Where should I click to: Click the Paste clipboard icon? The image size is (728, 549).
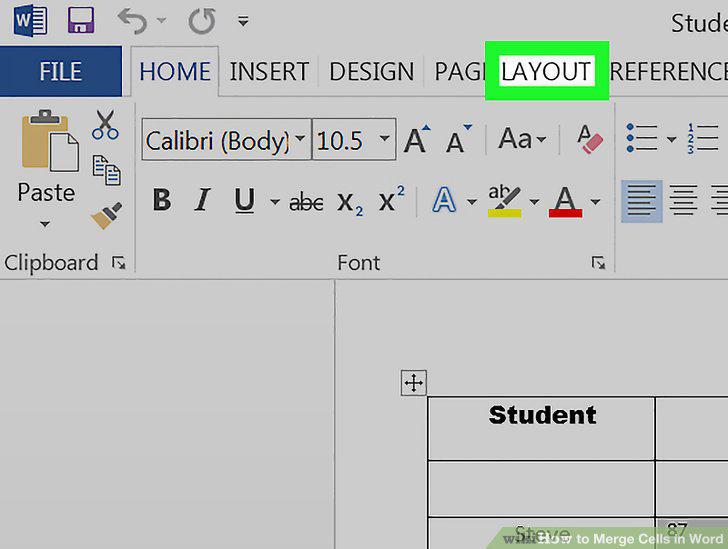(49, 140)
